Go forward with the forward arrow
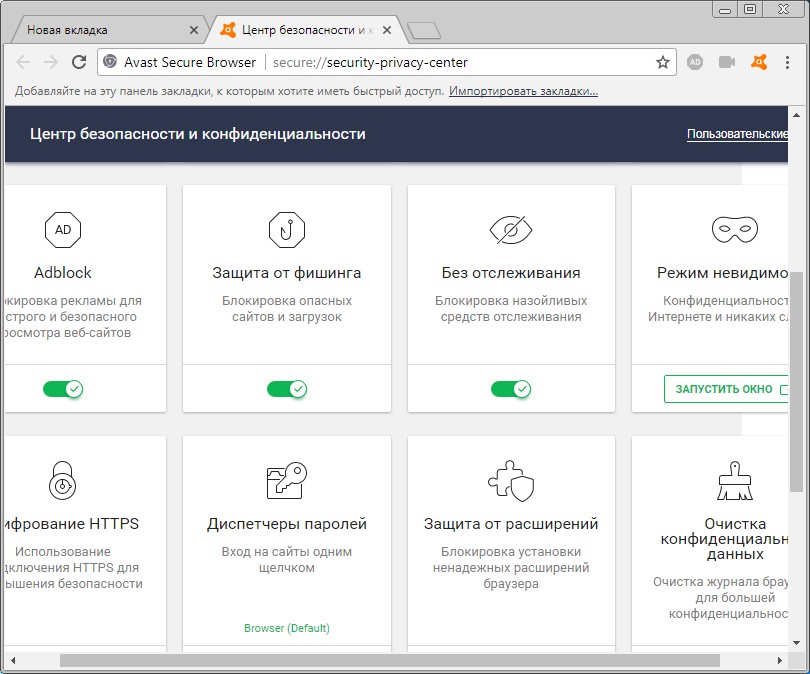The height and width of the screenshot is (674, 810). coord(51,62)
